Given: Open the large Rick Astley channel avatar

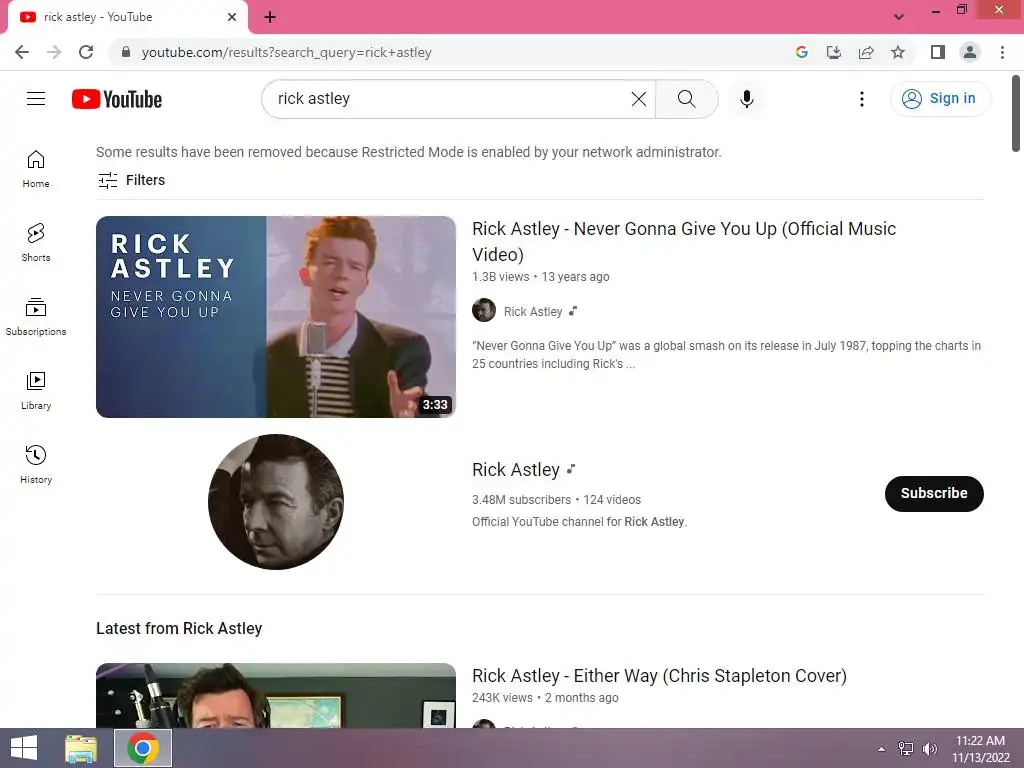Looking at the screenshot, I should (276, 502).
